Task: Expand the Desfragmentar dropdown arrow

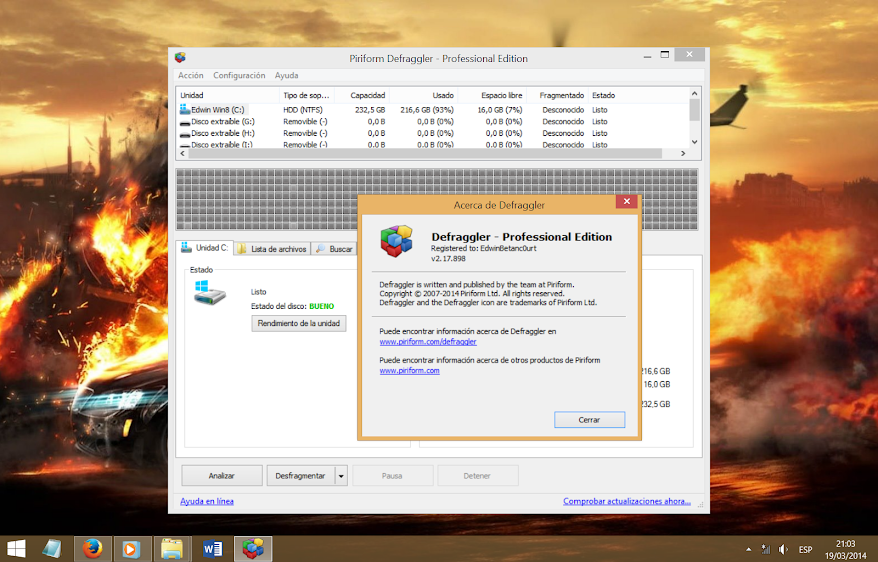Action: [x=341, y=476]
